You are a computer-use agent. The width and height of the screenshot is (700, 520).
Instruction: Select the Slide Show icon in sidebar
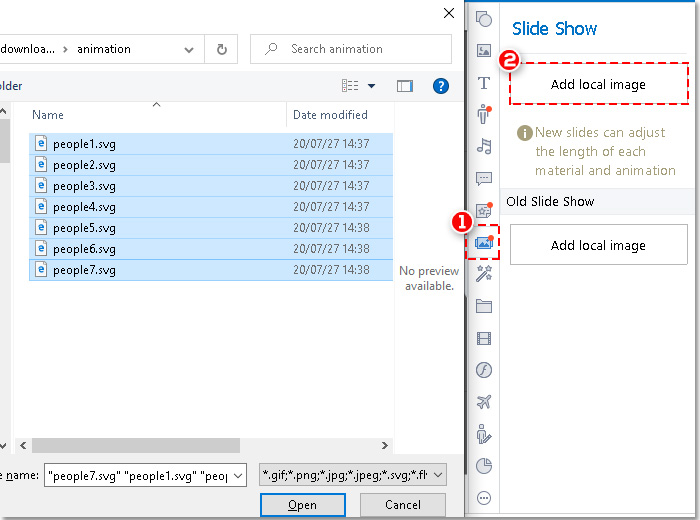click(483, 242)
